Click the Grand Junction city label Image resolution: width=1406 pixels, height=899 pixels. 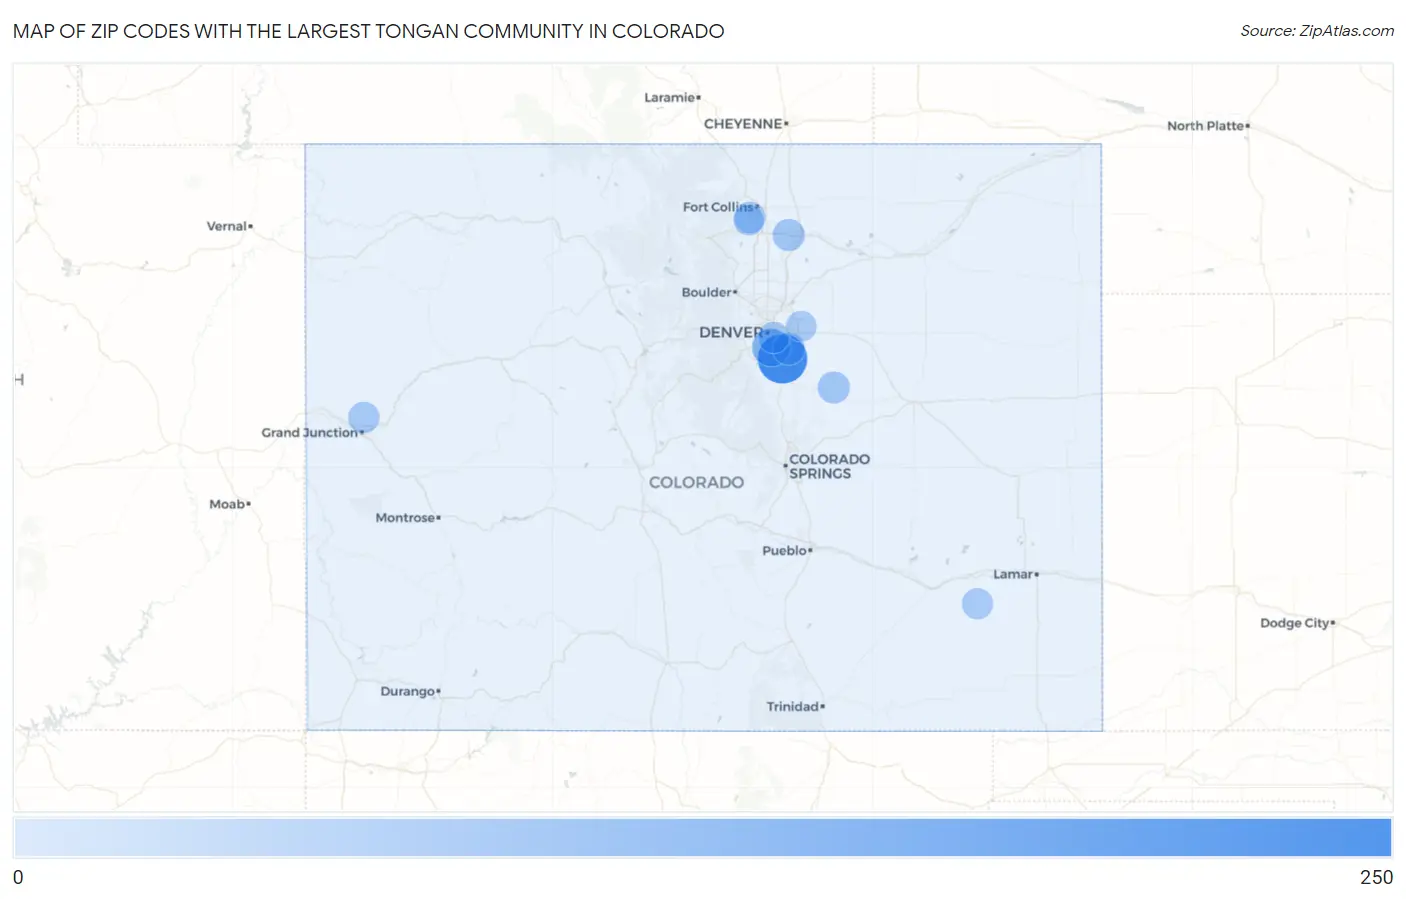pos(310,432)
